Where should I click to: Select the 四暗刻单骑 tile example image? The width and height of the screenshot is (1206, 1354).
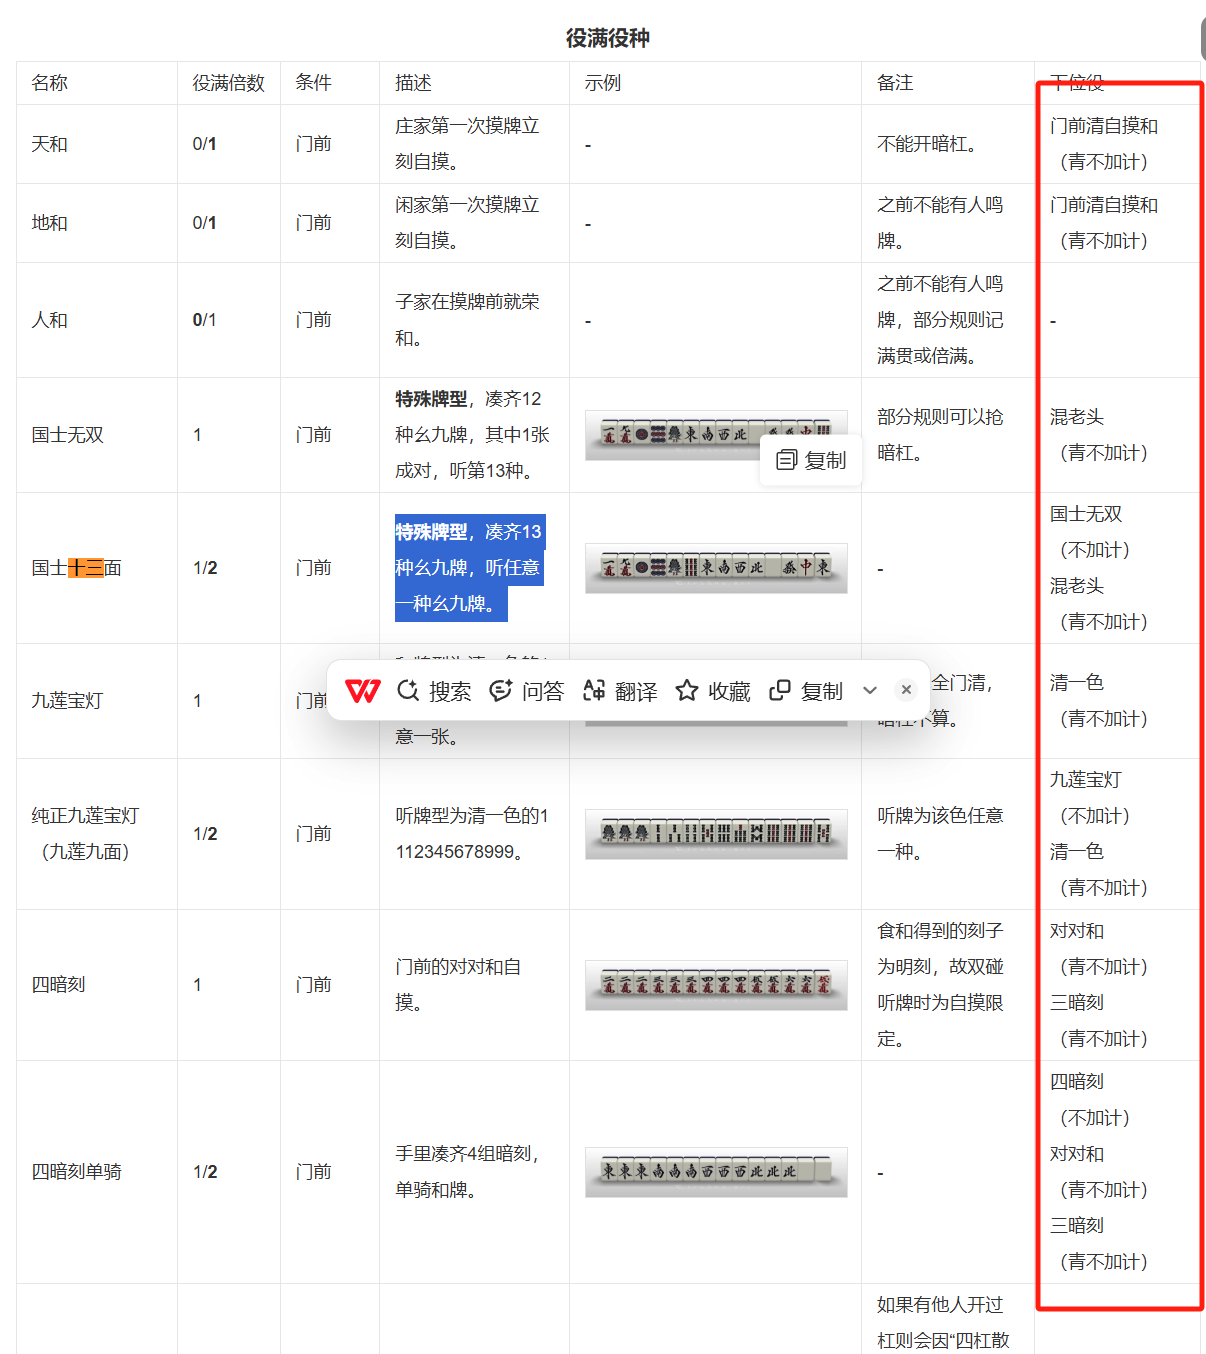pyautogui.click(x=716, y=1171)
